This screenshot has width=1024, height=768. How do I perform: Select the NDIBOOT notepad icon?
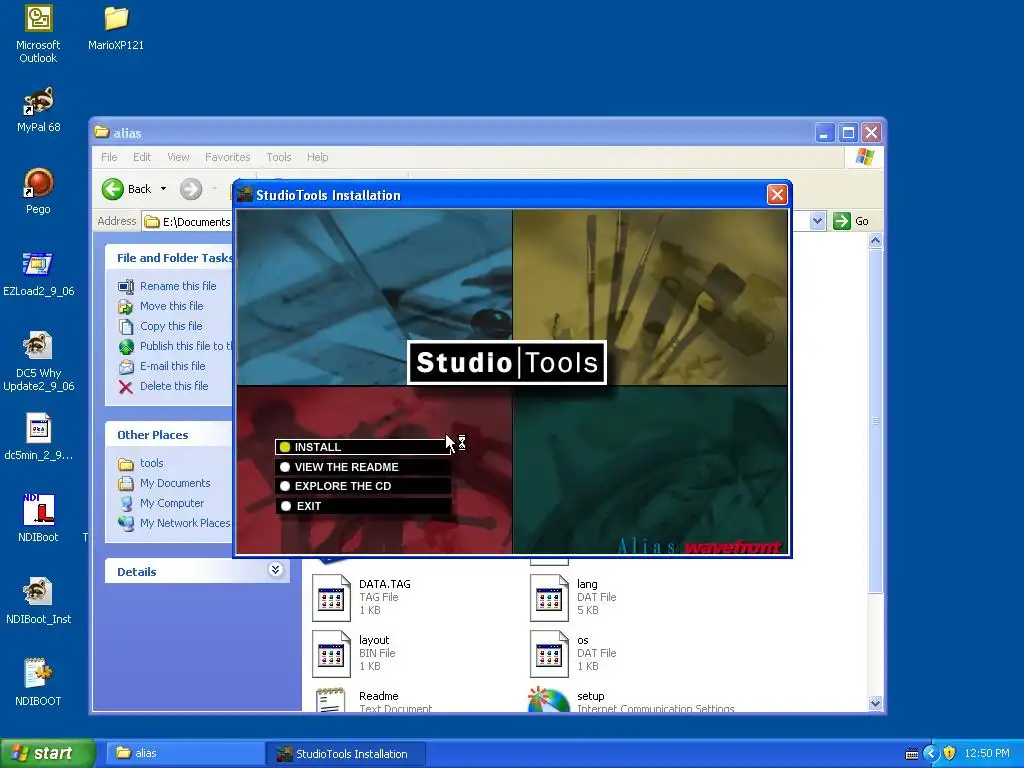pyautogui.click(x=38, y=683)
